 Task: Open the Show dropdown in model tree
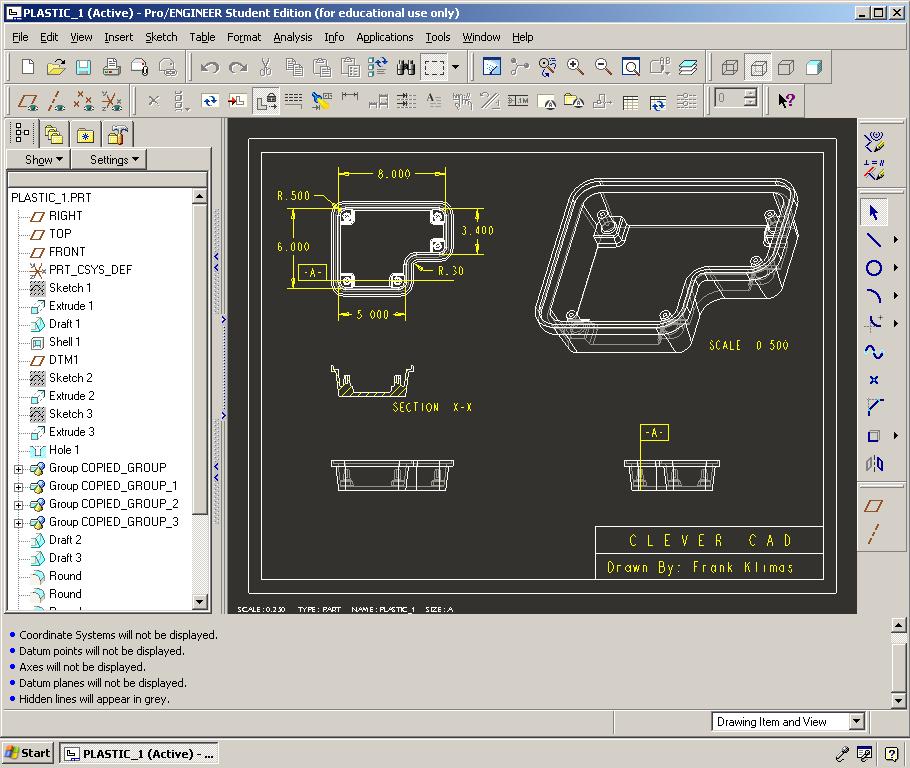point(44,159)
